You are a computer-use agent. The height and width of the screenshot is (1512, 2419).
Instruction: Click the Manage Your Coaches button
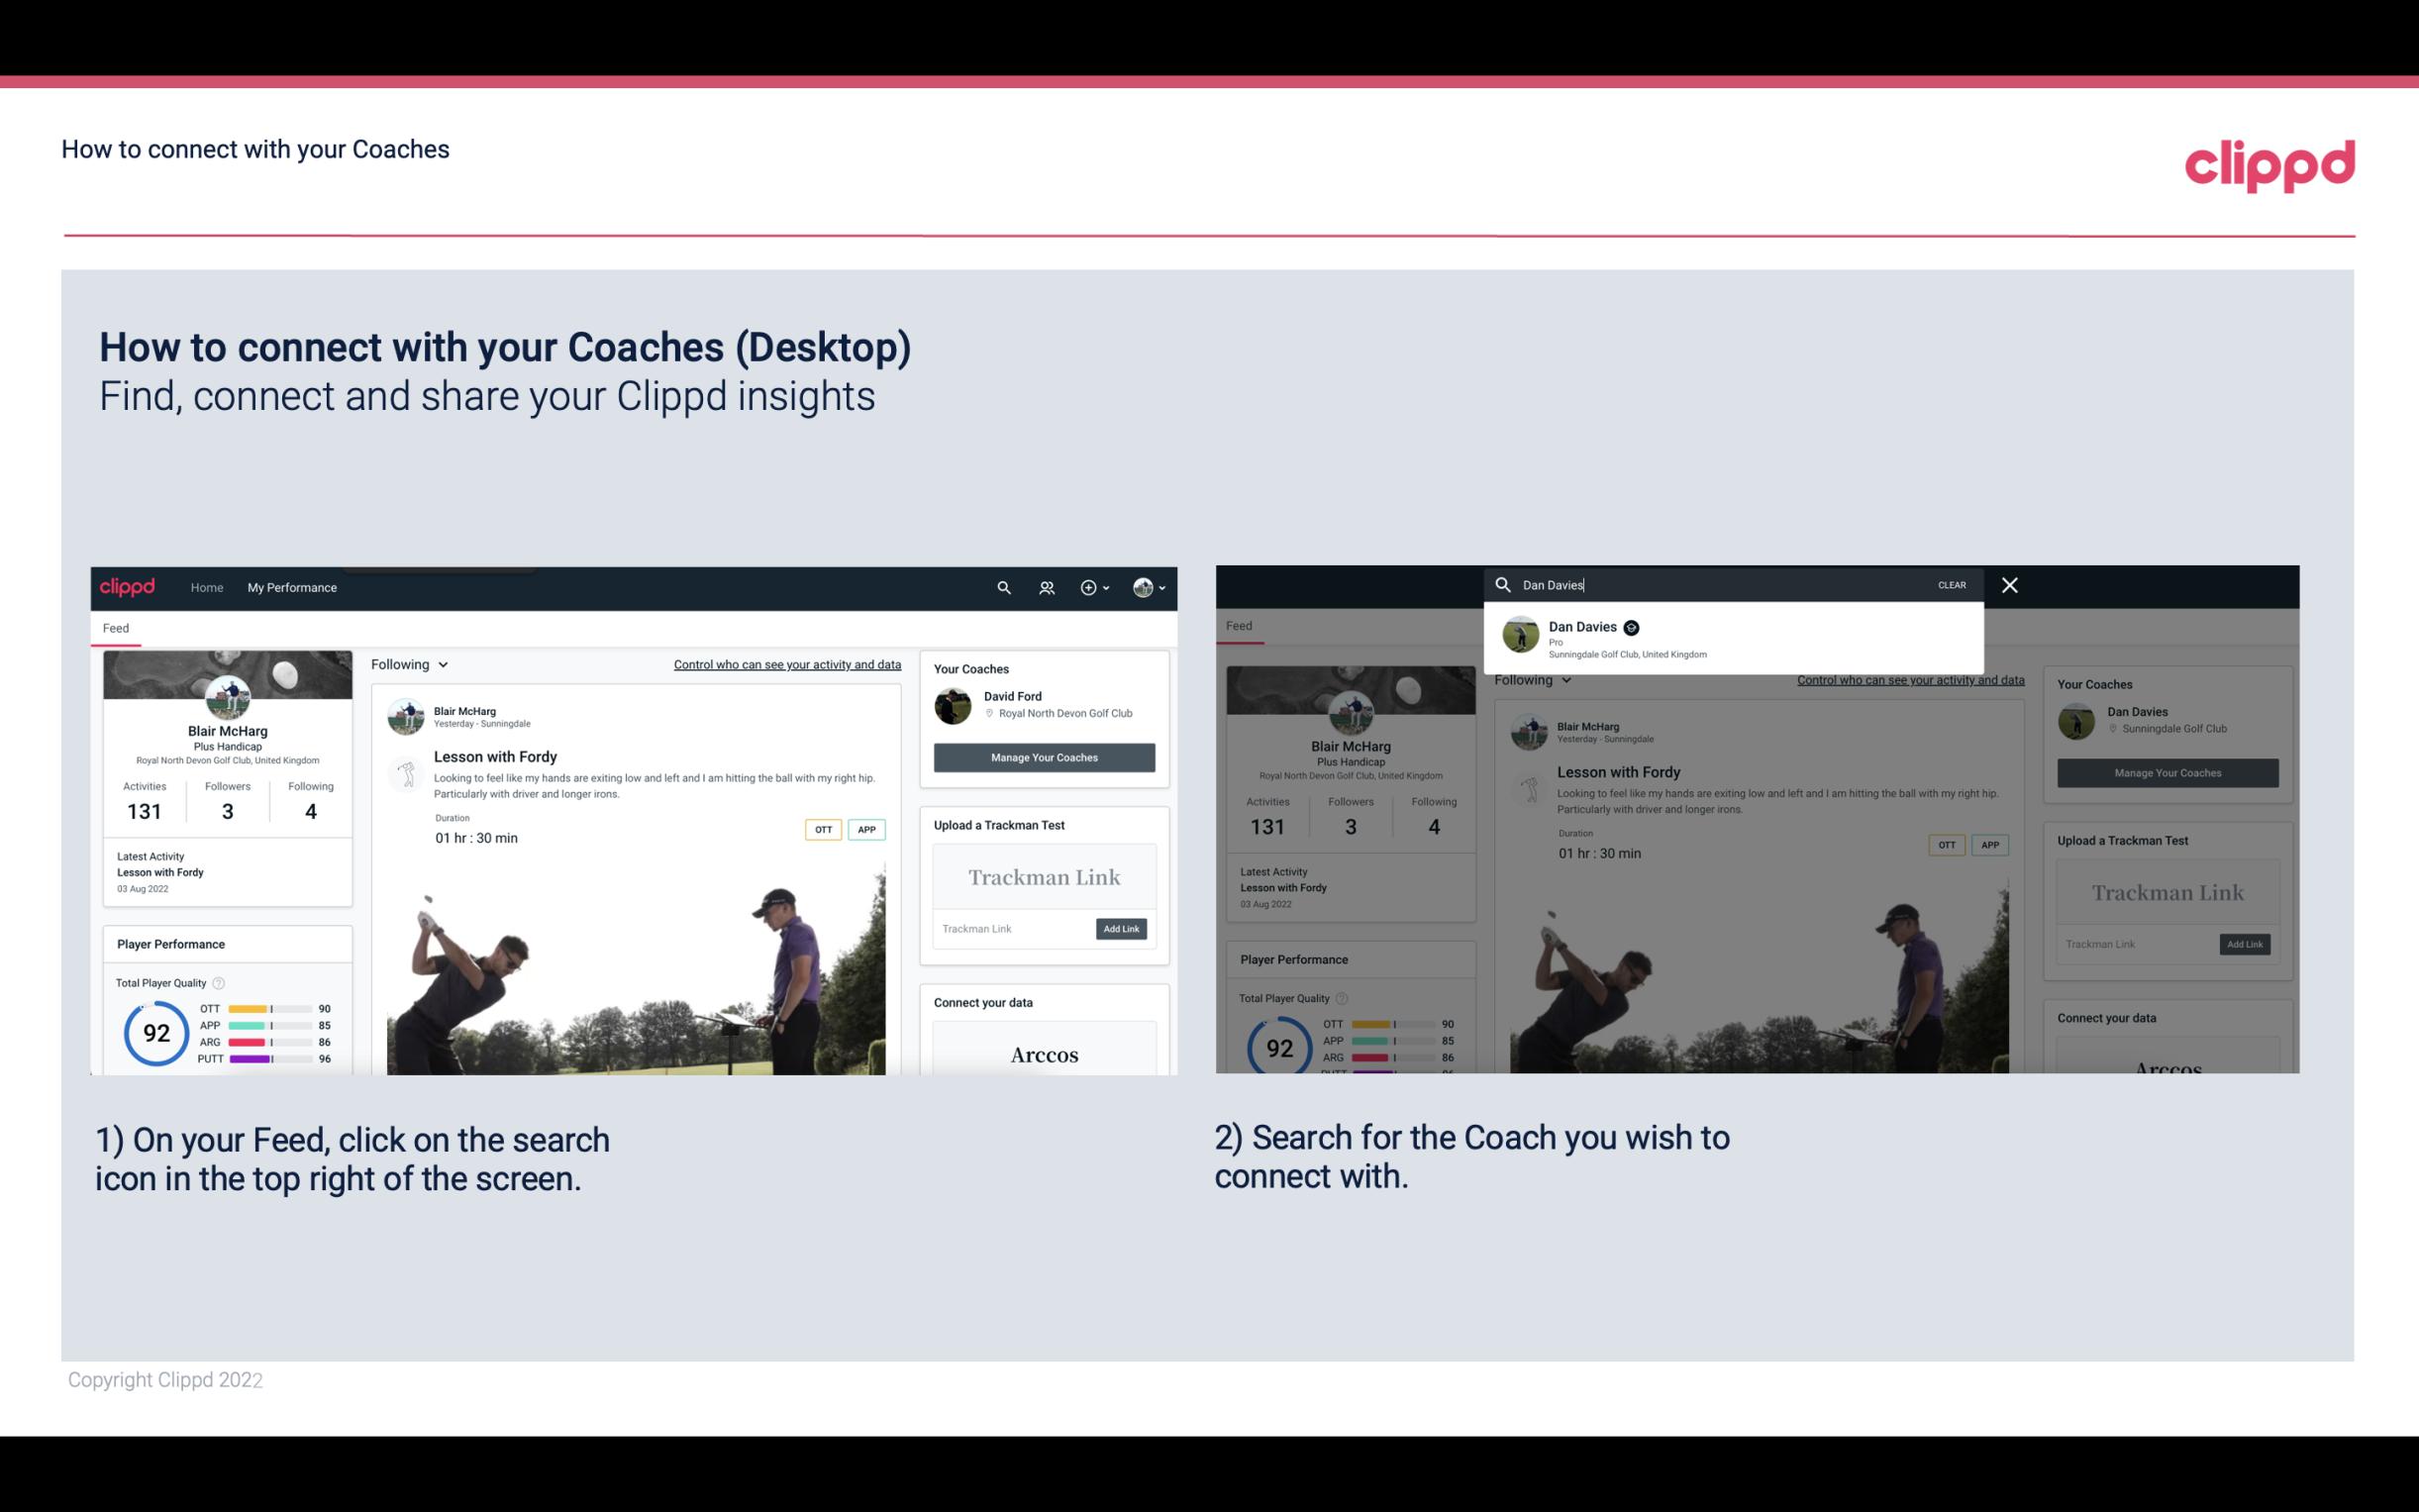pyautogui.click(x=1042, y=756)
